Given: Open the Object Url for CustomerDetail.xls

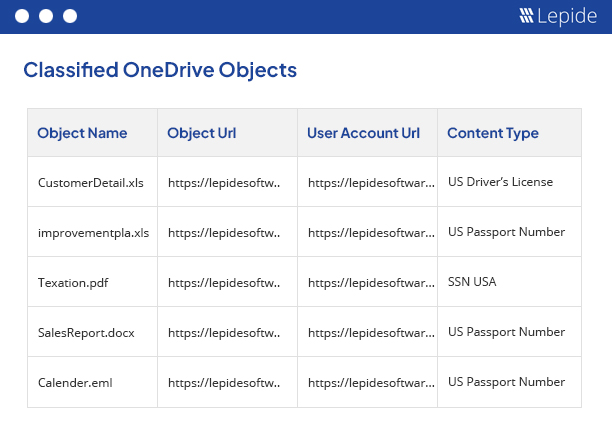Looking at the screenshot, I should tap(224, 183).
